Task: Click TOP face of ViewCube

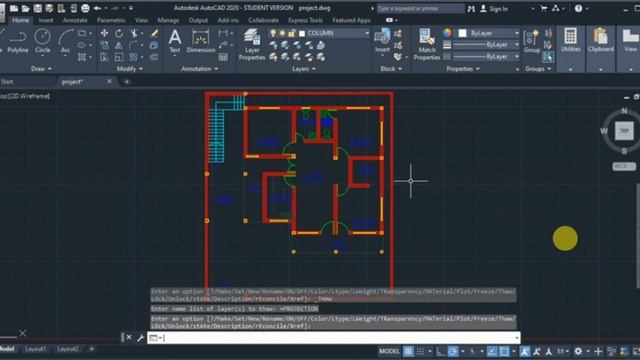Action: tap(624, 131)
